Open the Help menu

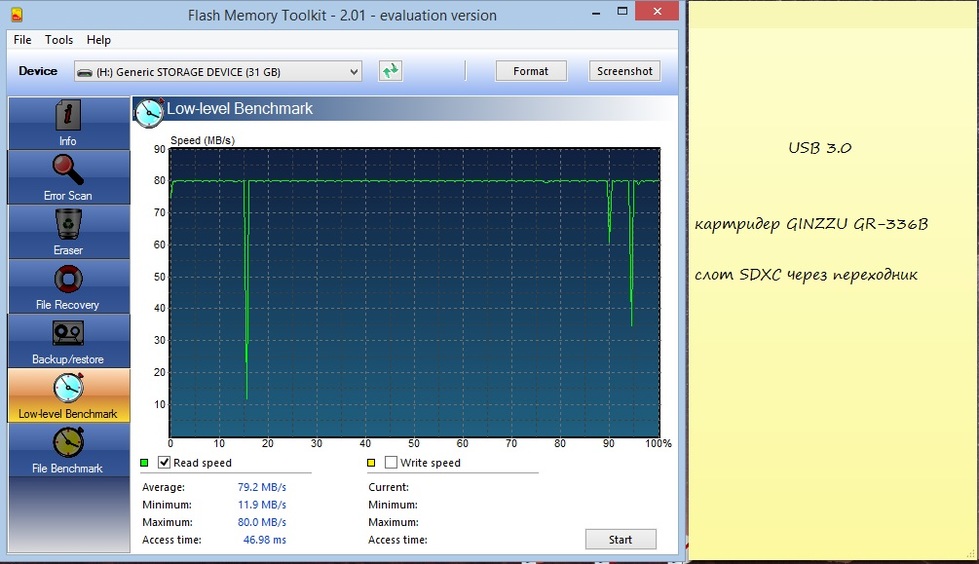point(99,40)
